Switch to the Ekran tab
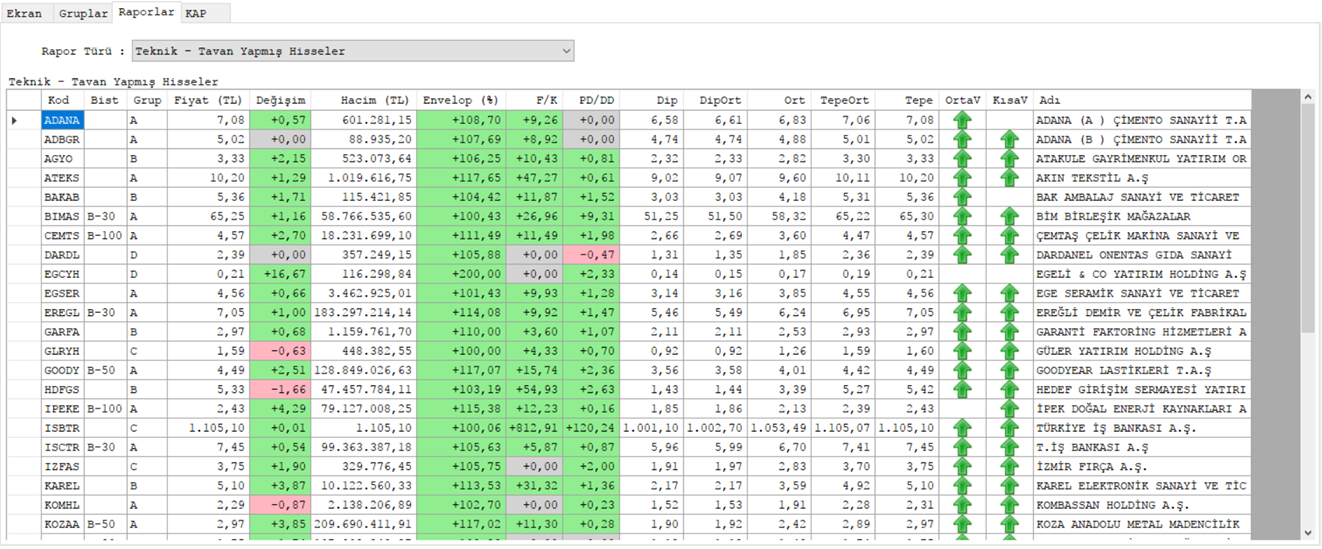The image size is (1322, 549). (24, 14)
